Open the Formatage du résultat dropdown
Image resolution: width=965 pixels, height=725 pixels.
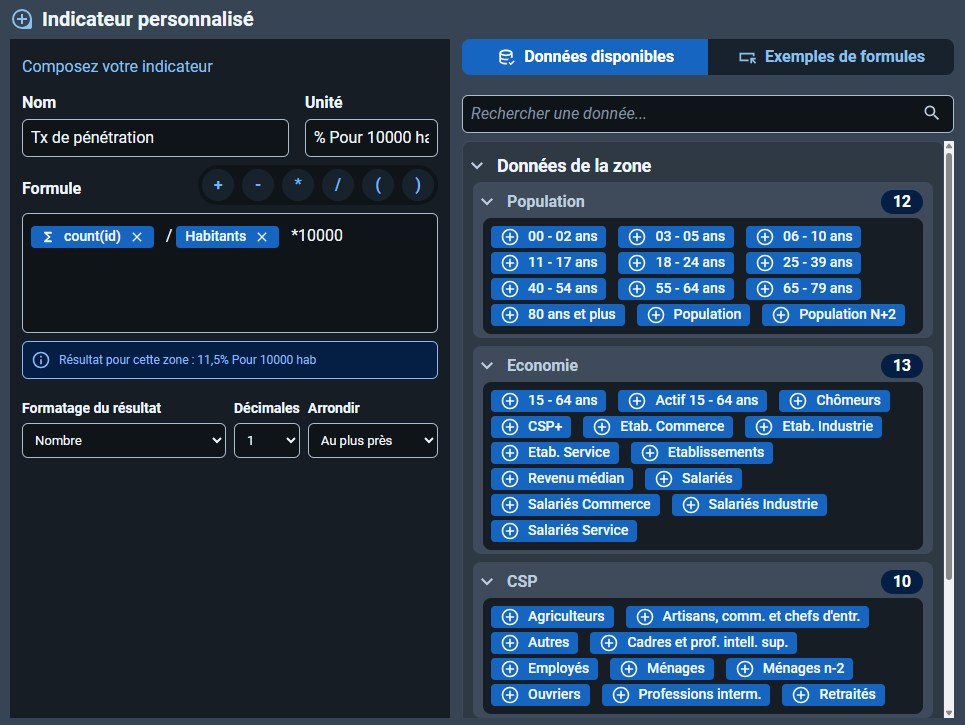coord(124,441)
